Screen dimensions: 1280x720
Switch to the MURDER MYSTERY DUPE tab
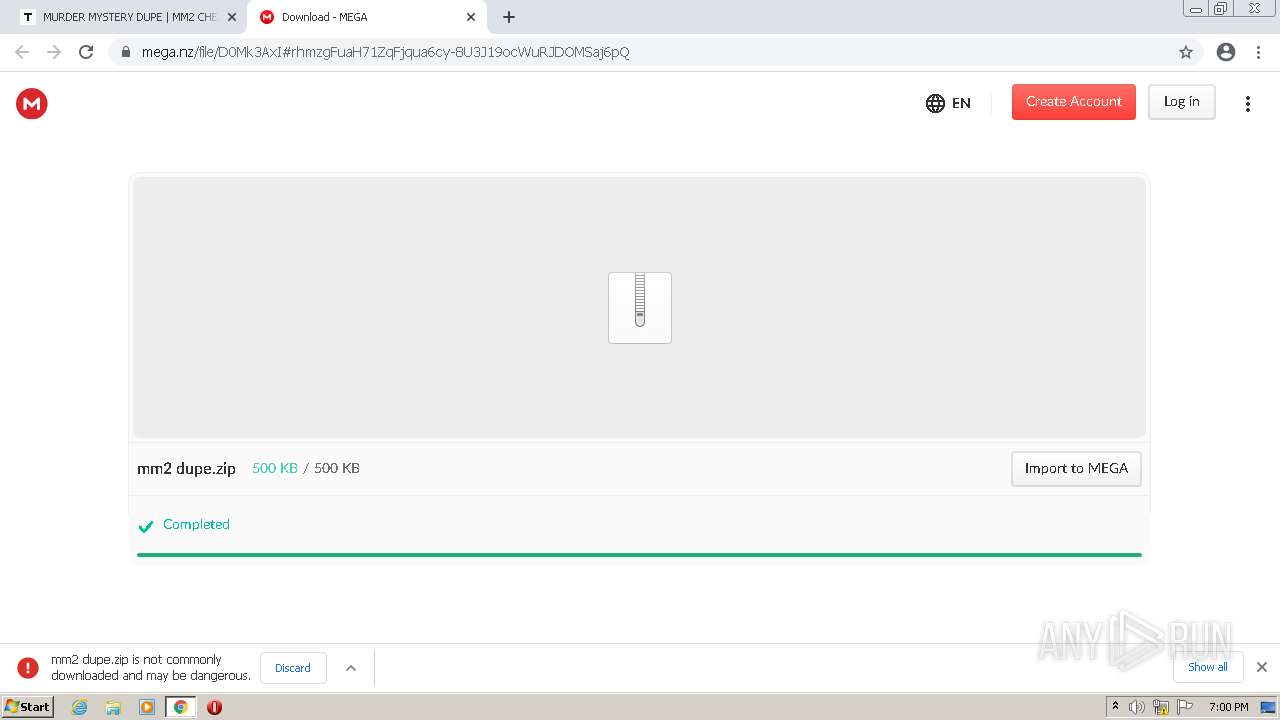tap(129, 17)
